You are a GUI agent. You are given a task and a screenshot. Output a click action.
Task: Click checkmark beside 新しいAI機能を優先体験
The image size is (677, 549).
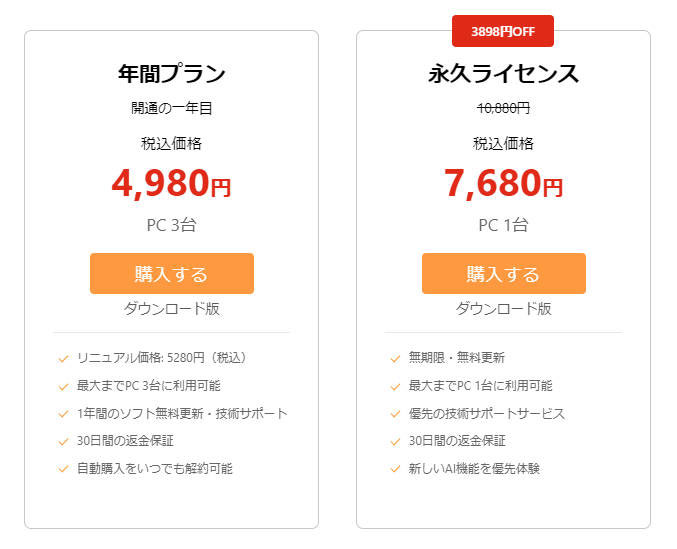(396, 469)
